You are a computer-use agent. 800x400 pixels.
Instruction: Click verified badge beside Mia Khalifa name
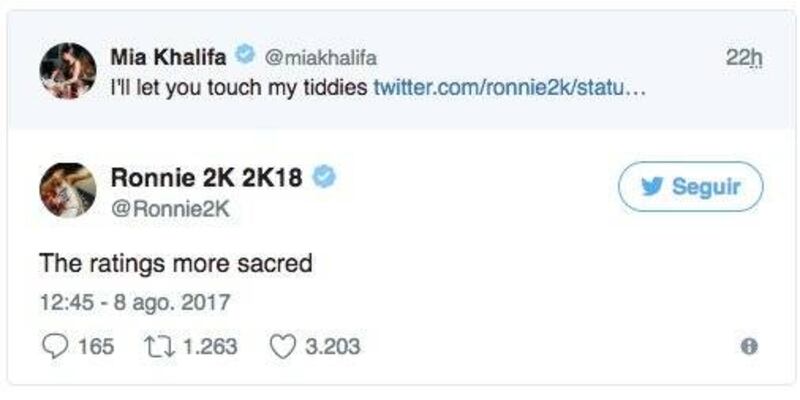(x=242, y=53)
